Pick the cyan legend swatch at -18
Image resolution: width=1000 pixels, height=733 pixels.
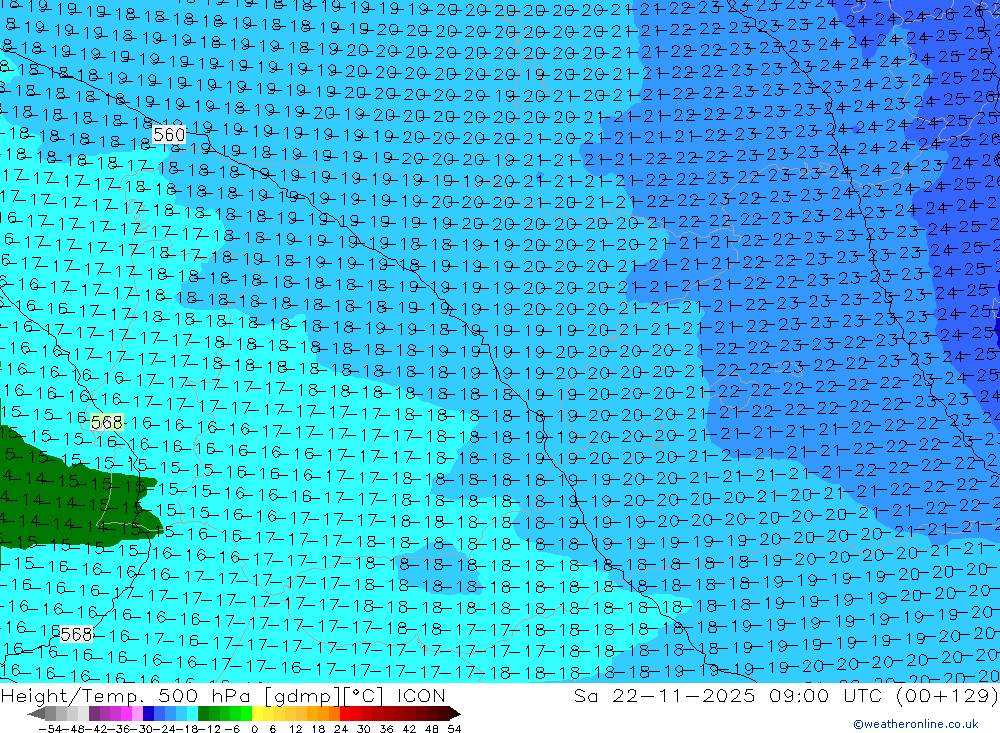(x=192, y=713)
